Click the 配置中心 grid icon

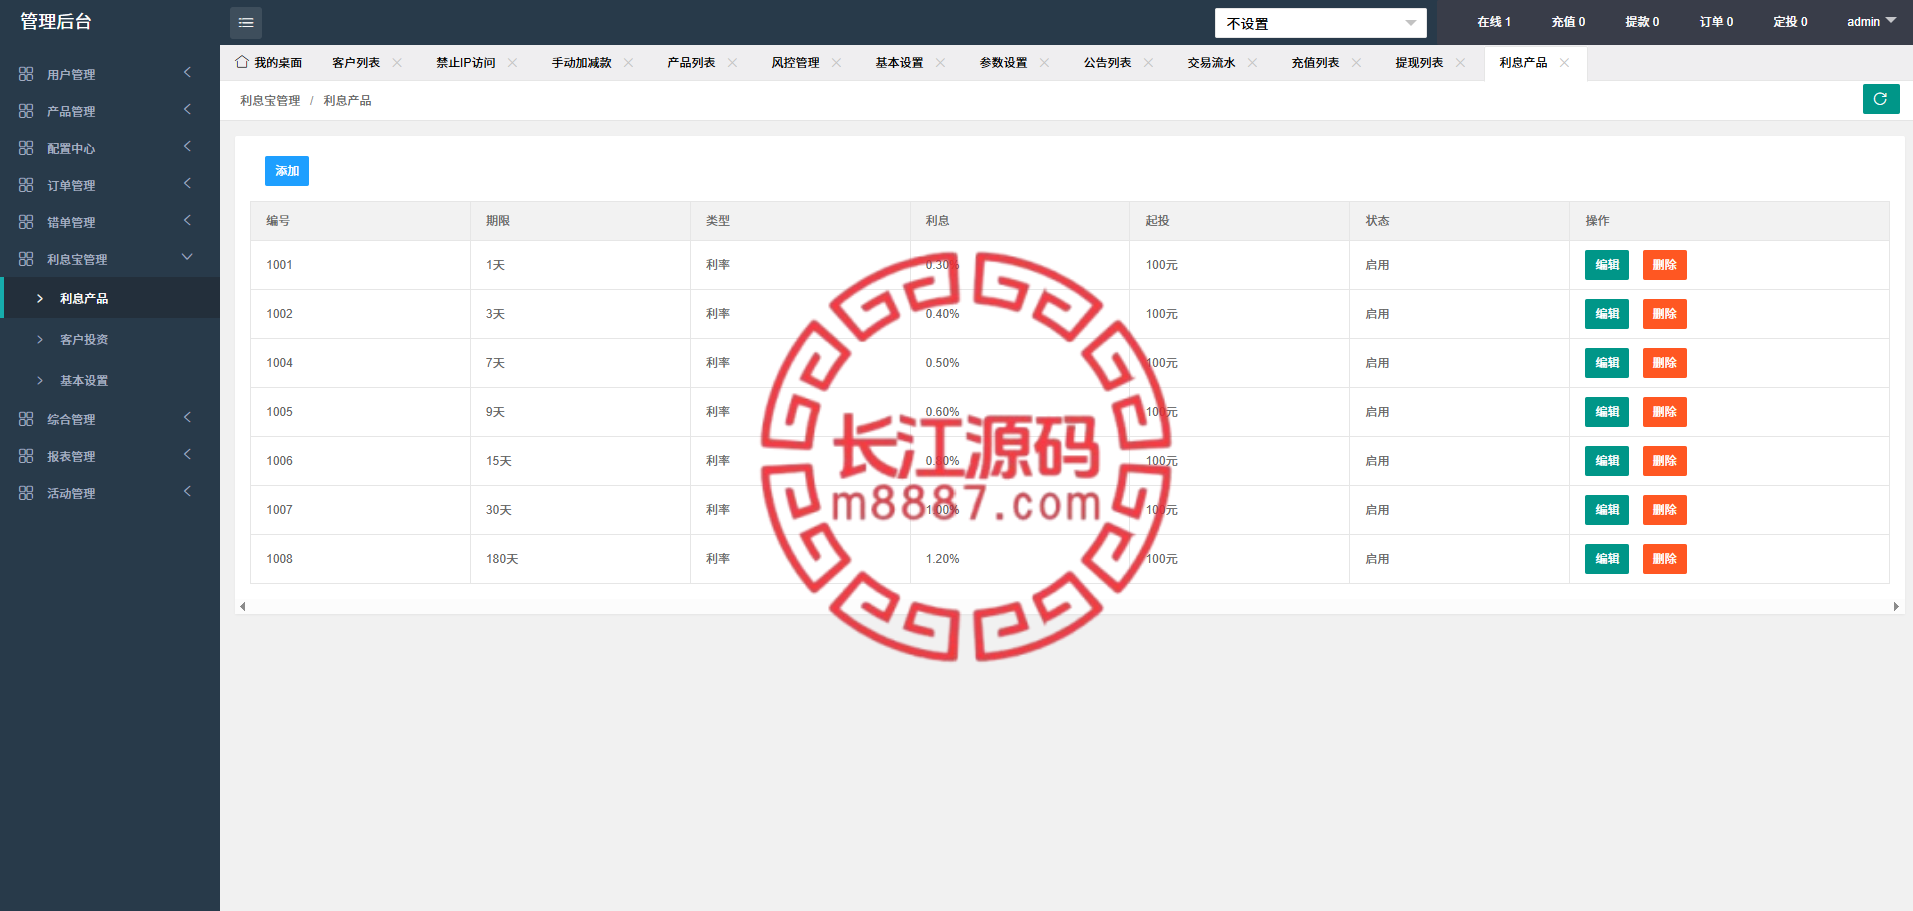pyautogui.click(x=26, y=148)
